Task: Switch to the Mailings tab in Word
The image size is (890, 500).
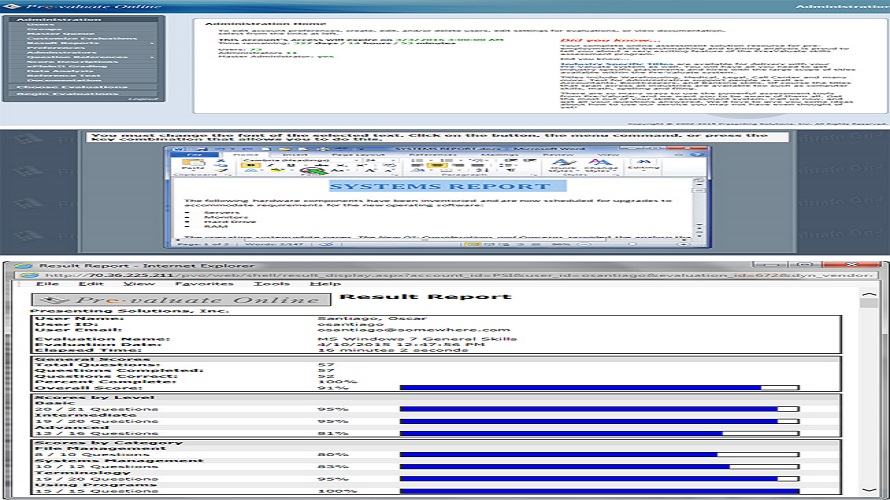Action: (x=499, y=154)
